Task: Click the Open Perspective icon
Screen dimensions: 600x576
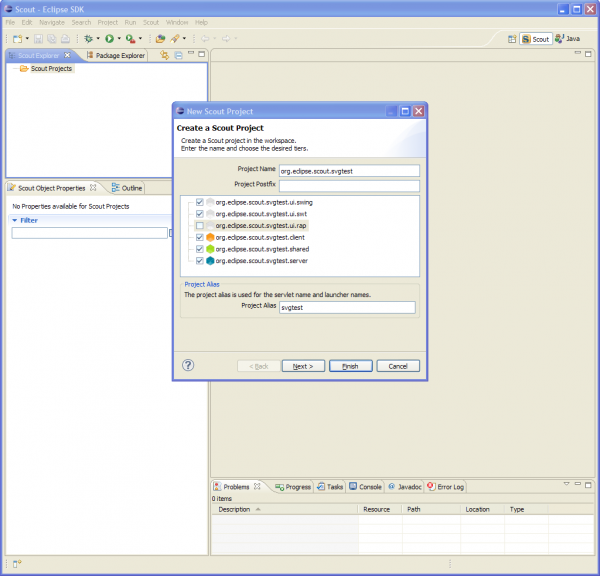Action: pyautogui.click(x=512, y=39)
